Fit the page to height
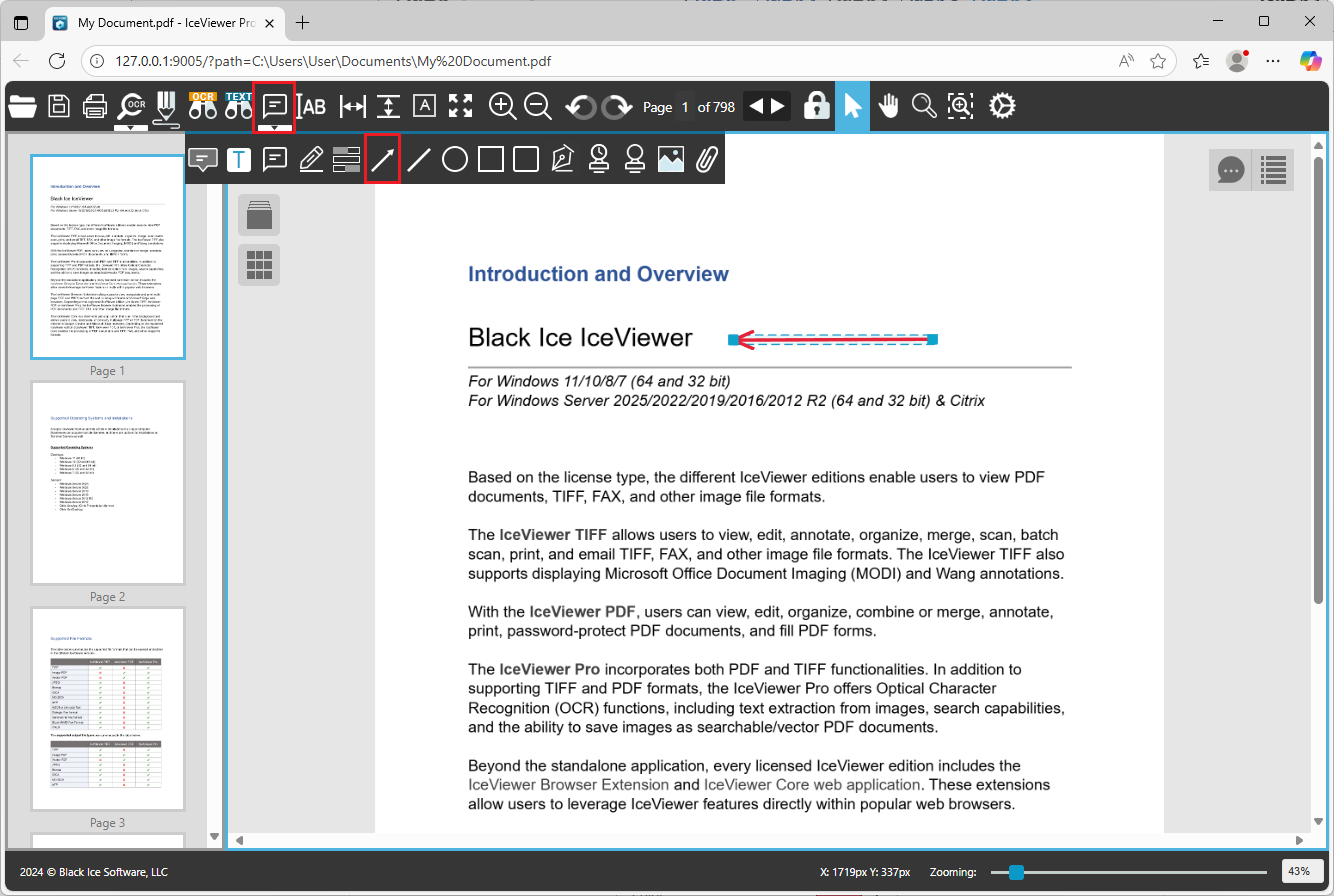 point(389,106)
